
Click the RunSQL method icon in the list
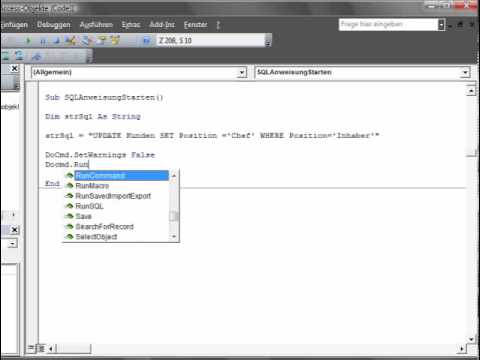[x=69, y=206]
